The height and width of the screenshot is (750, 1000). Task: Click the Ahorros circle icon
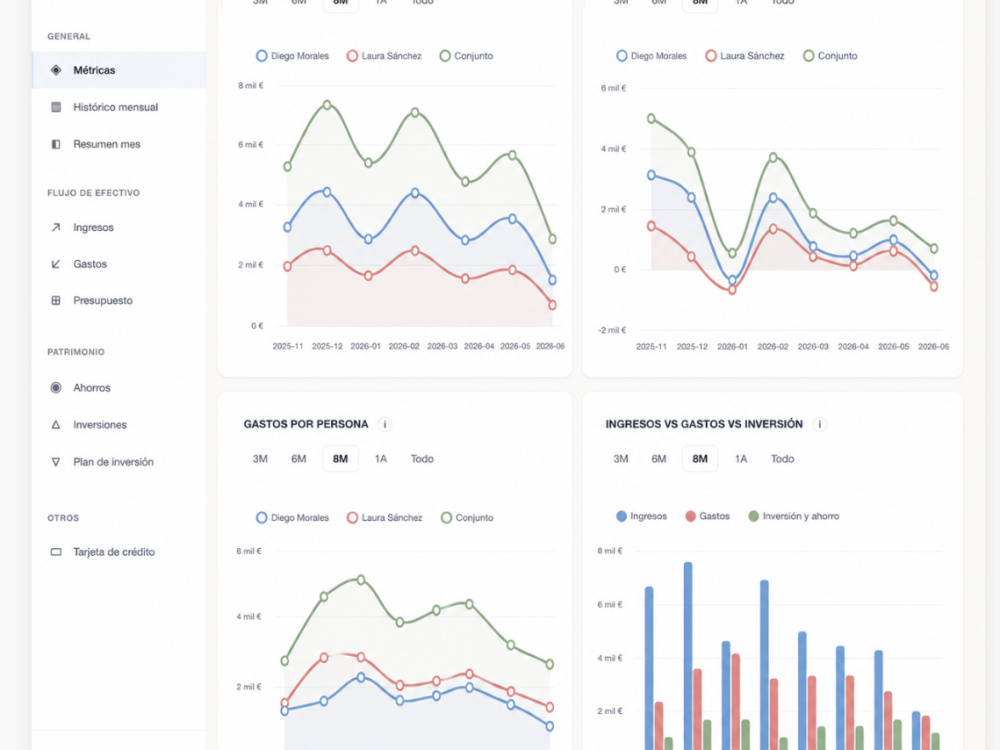pyautogui.click(x=56, y=388)
